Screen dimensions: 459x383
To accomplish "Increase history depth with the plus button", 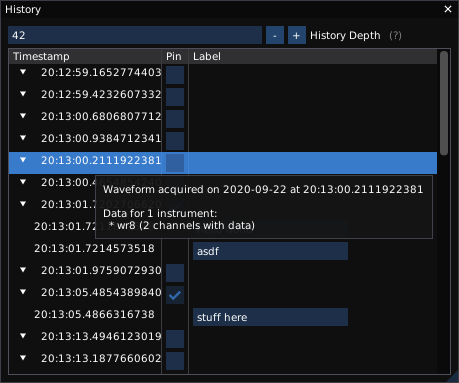I will [297, 35].
